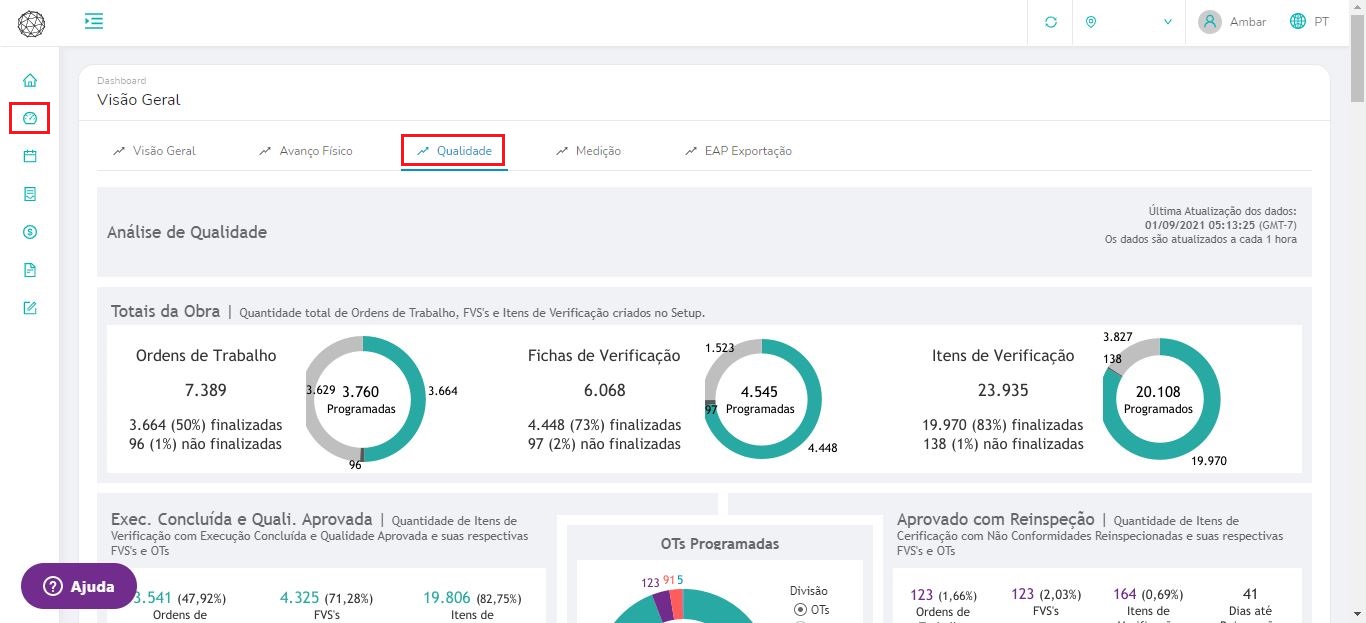The width and height of the screenshot is (1366, 623).
Task: Switch to the Medição tab
Action: coord(588,151)
